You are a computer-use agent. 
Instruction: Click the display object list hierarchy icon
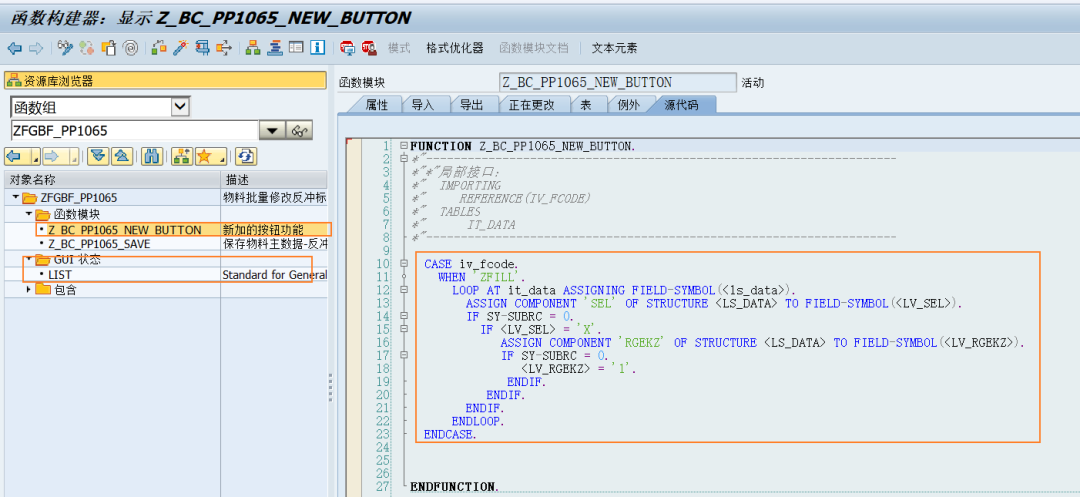coord(253,47)
